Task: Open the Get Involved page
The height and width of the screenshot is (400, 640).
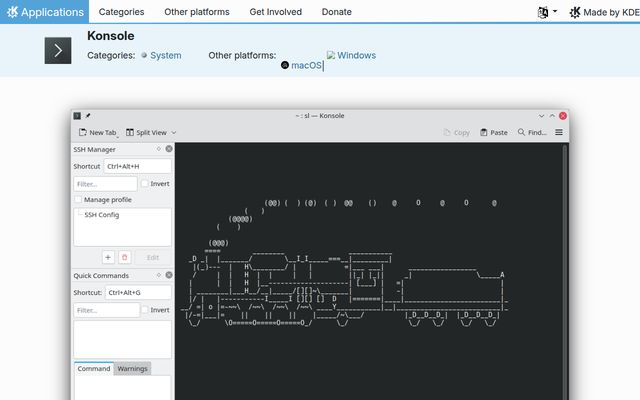Action: 276,12
